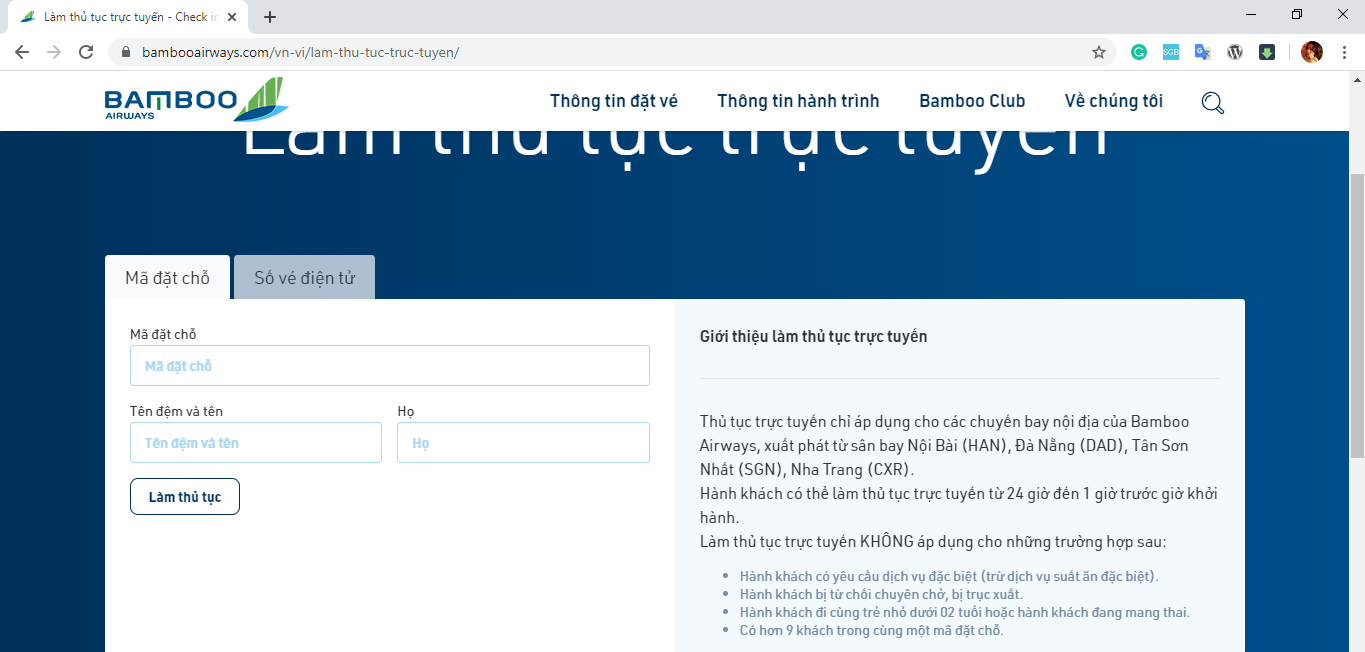This screenshot has width=1365, height=652.
Task: Open the Grammarly extension
Action: (1139, 52)
